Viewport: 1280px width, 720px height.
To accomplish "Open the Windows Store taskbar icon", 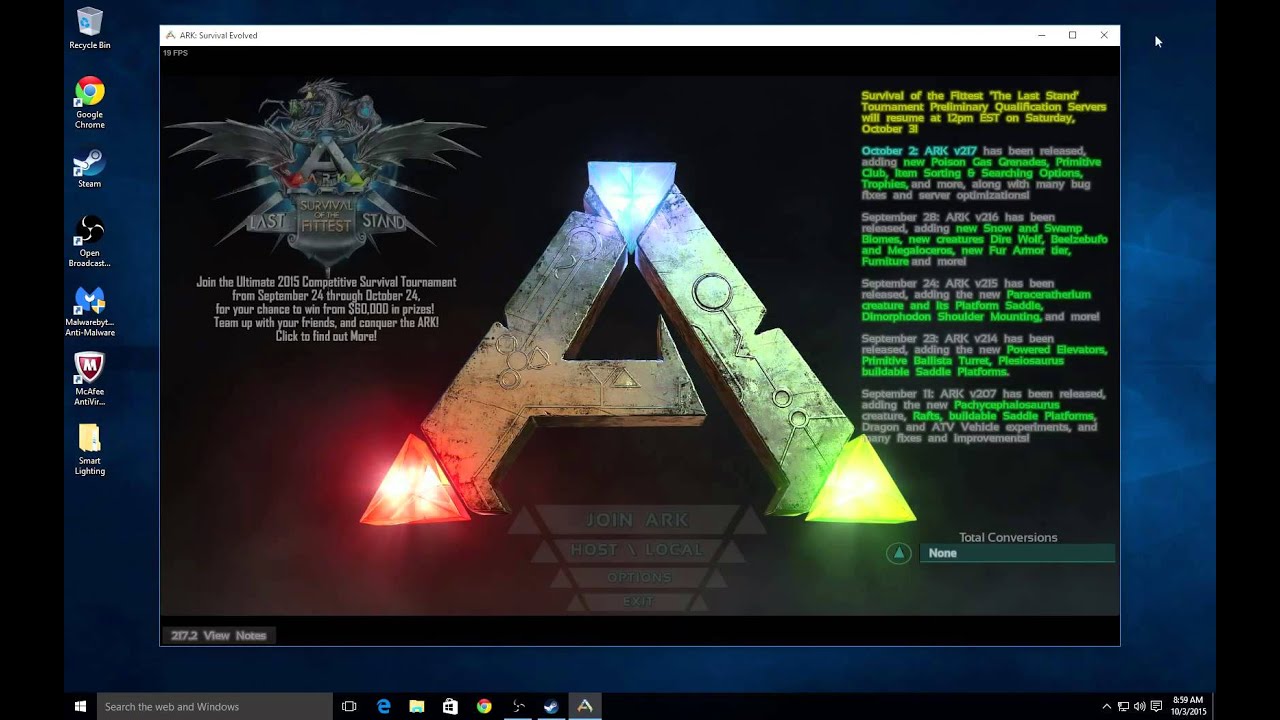I will (450, 706).
